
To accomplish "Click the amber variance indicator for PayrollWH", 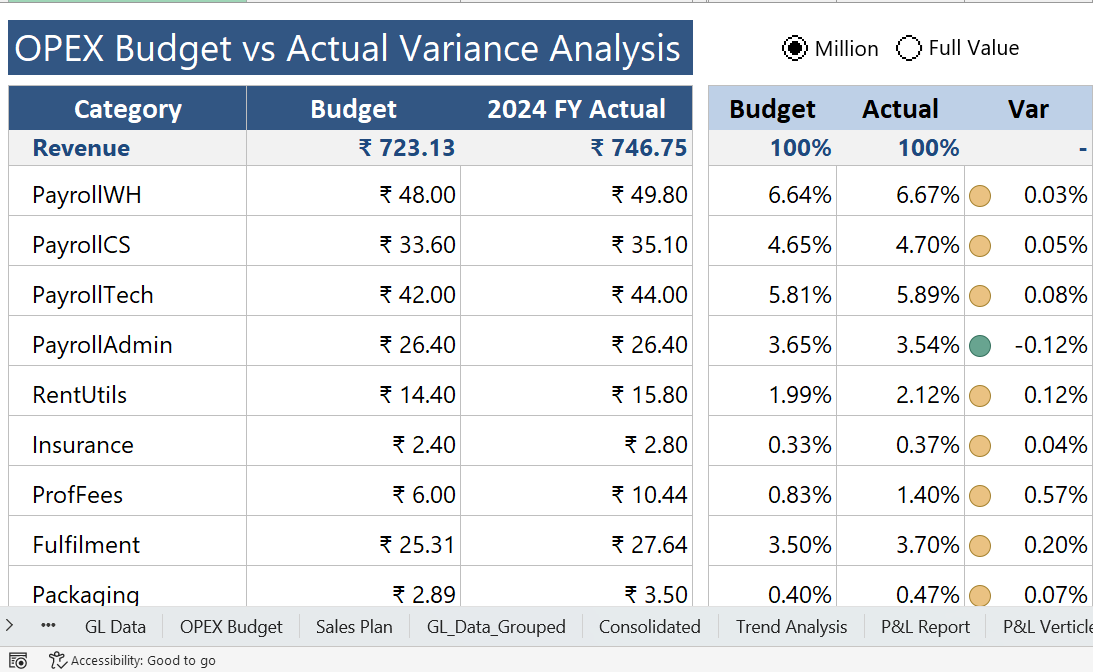I will coord(980,195).
